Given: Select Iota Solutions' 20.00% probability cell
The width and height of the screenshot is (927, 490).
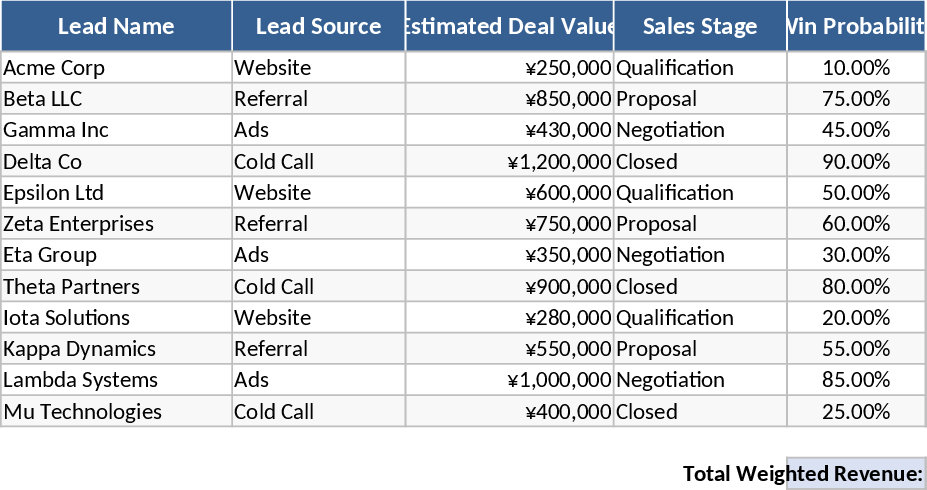Looking at the screenshot, I should (x=855, y=318).
